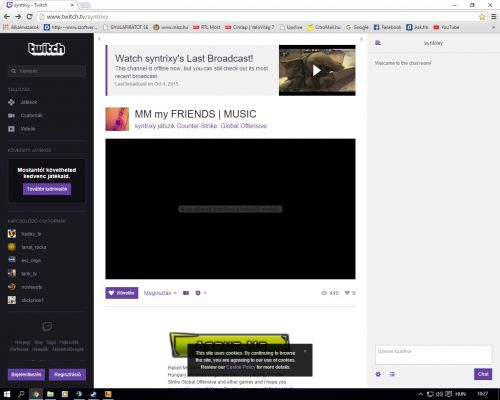Click the taskbar search magnifier icon
Image resolution: width=500 pixels, height=400 pixels.
(x=21, y=394)
